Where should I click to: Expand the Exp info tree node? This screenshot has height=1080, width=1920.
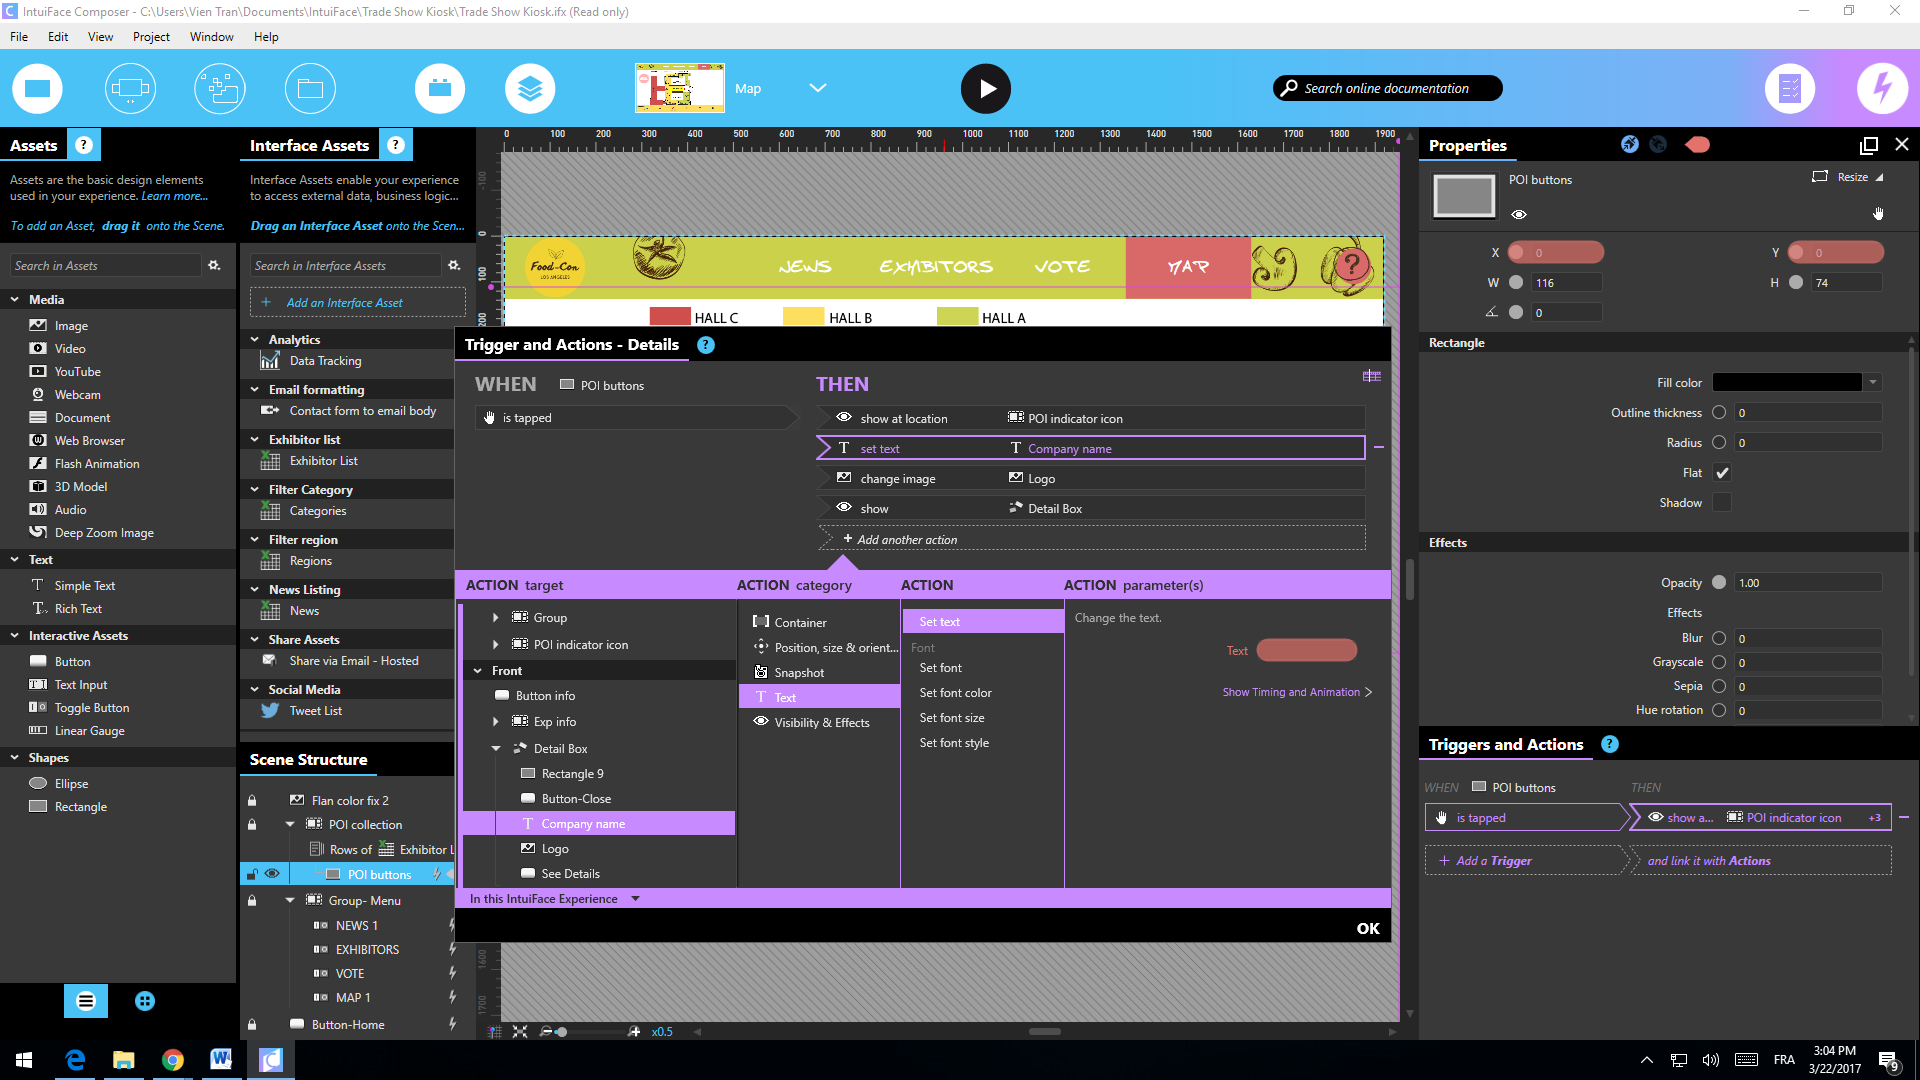[x=496, y=722]
